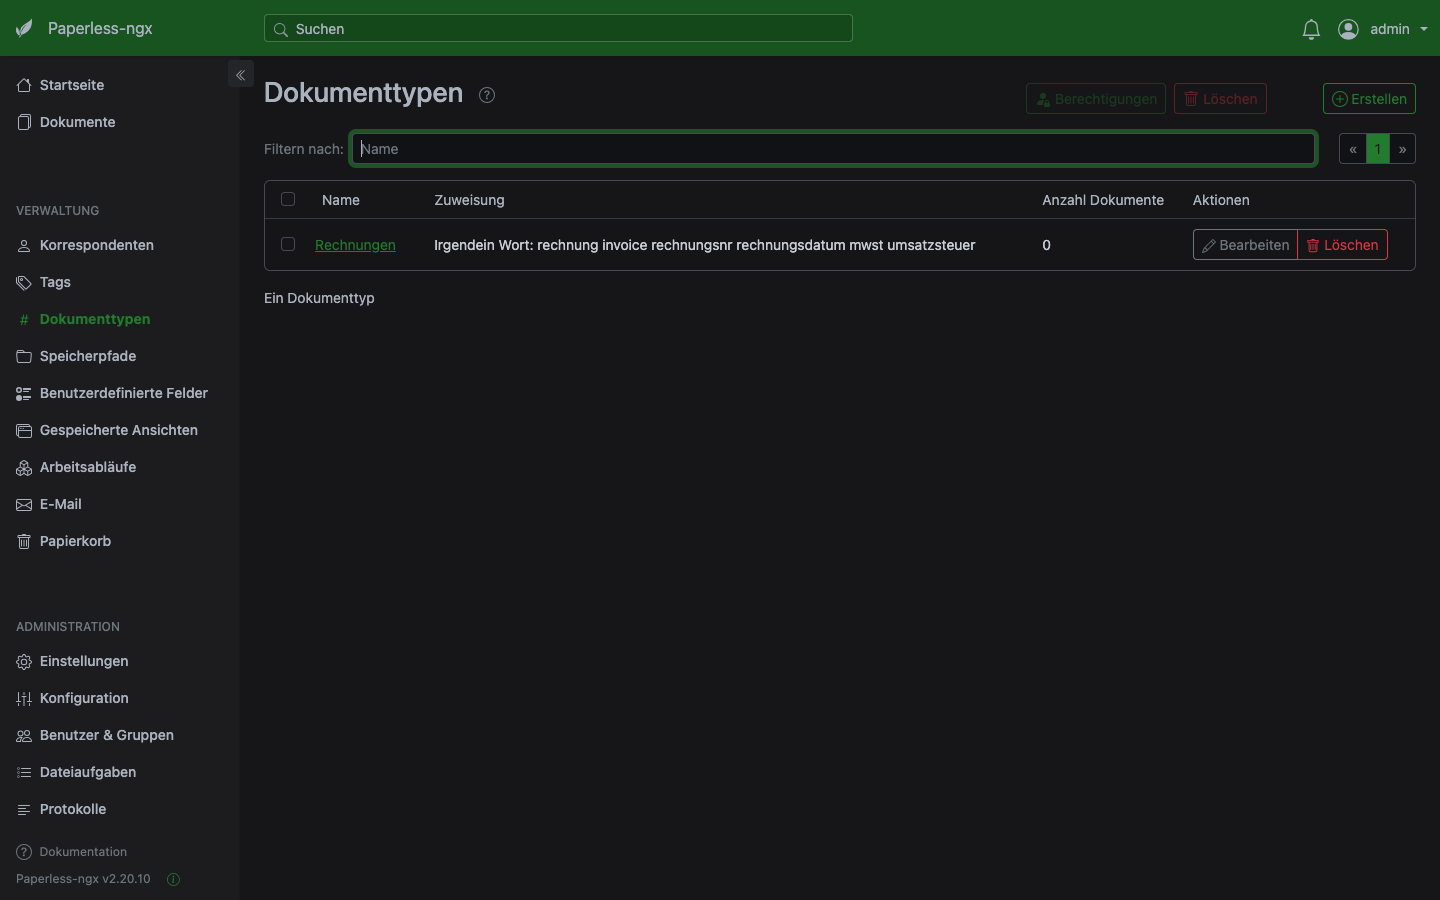This screenshot has width=1440, height=900.
Task: Click the E-Mail envelope icon
Action: coord(22,504)
